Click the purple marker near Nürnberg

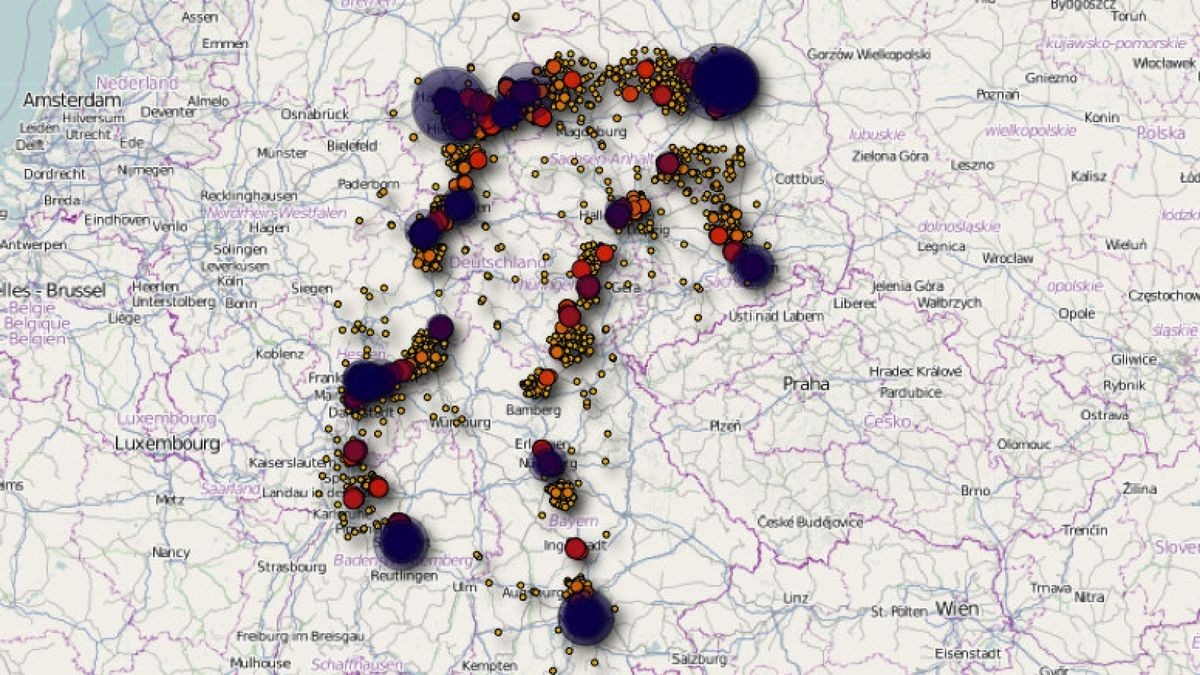(x=546, y=465)
